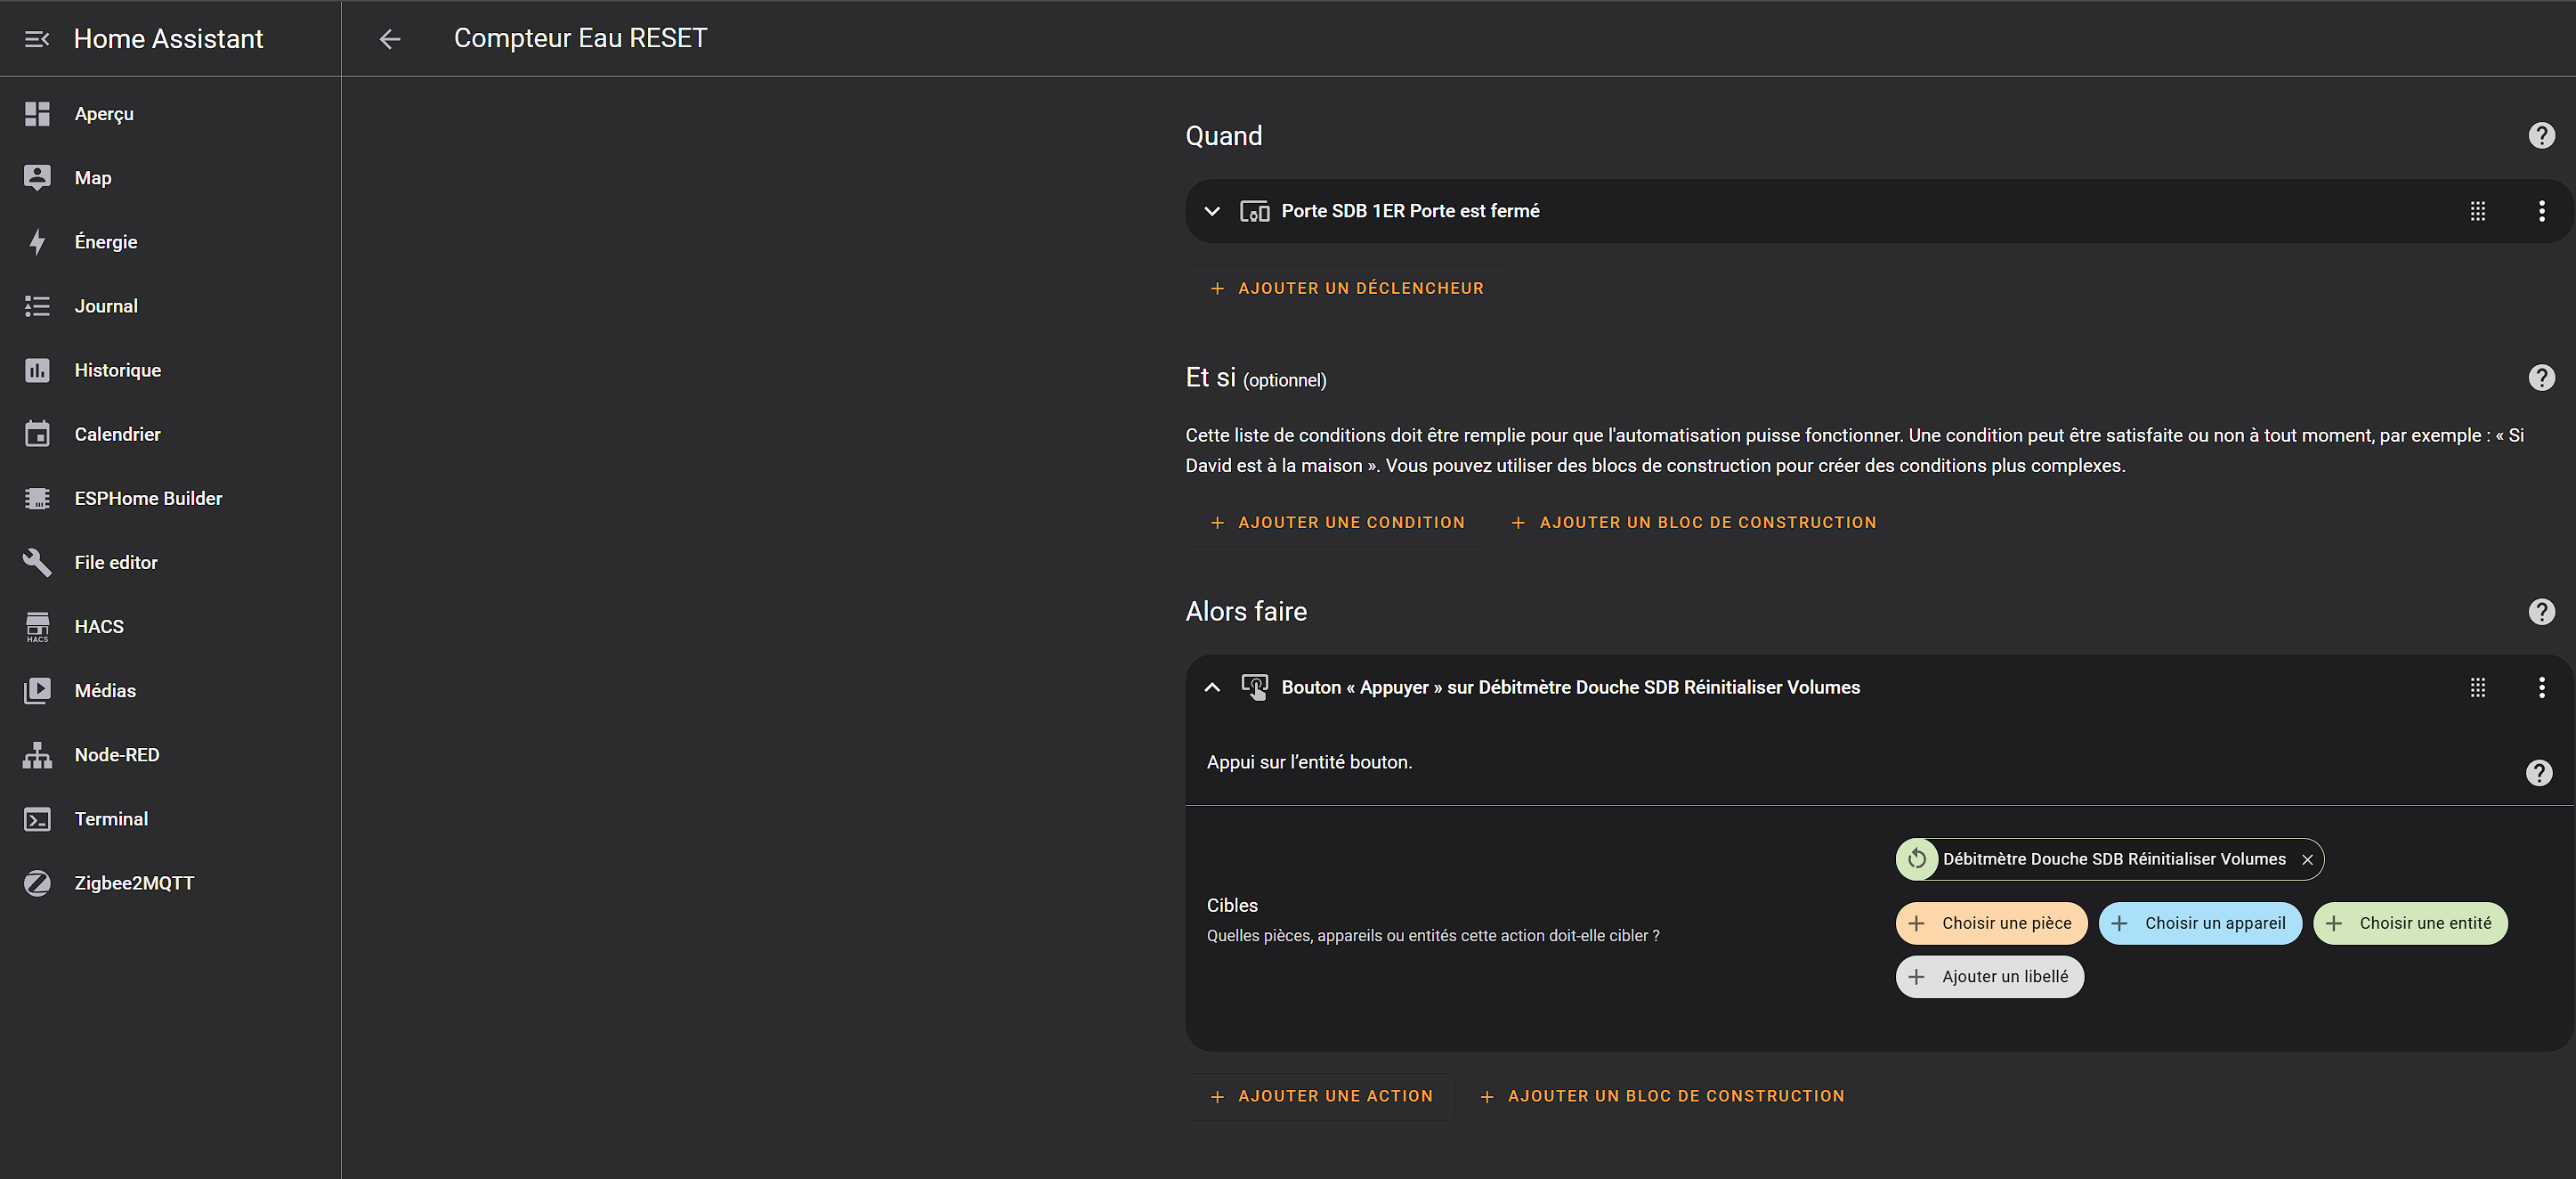
Task: Open Terminal console icon
Action: click(x=37, y=819)
